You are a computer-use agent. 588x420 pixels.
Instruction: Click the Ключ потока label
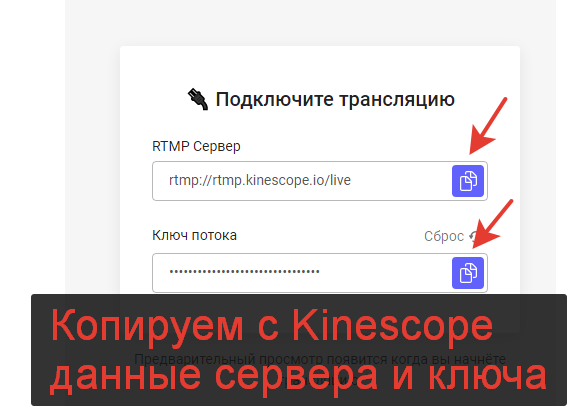coord(194,235)
